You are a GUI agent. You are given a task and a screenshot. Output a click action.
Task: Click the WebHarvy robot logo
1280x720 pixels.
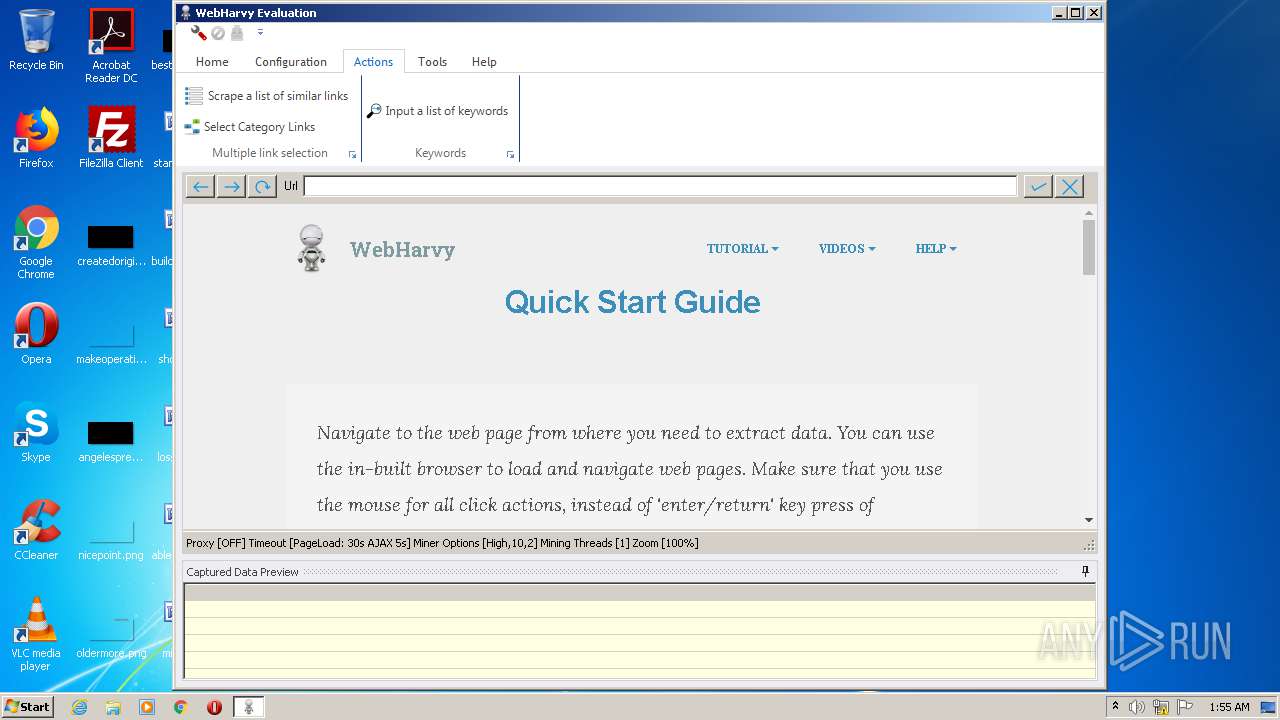pyautogui.click(x=312, y=248)
